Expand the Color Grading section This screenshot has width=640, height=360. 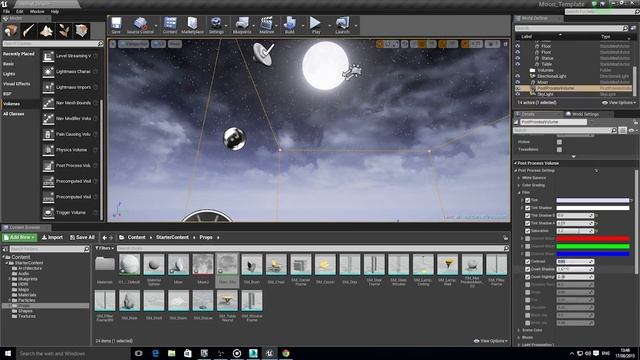point(519,185)
